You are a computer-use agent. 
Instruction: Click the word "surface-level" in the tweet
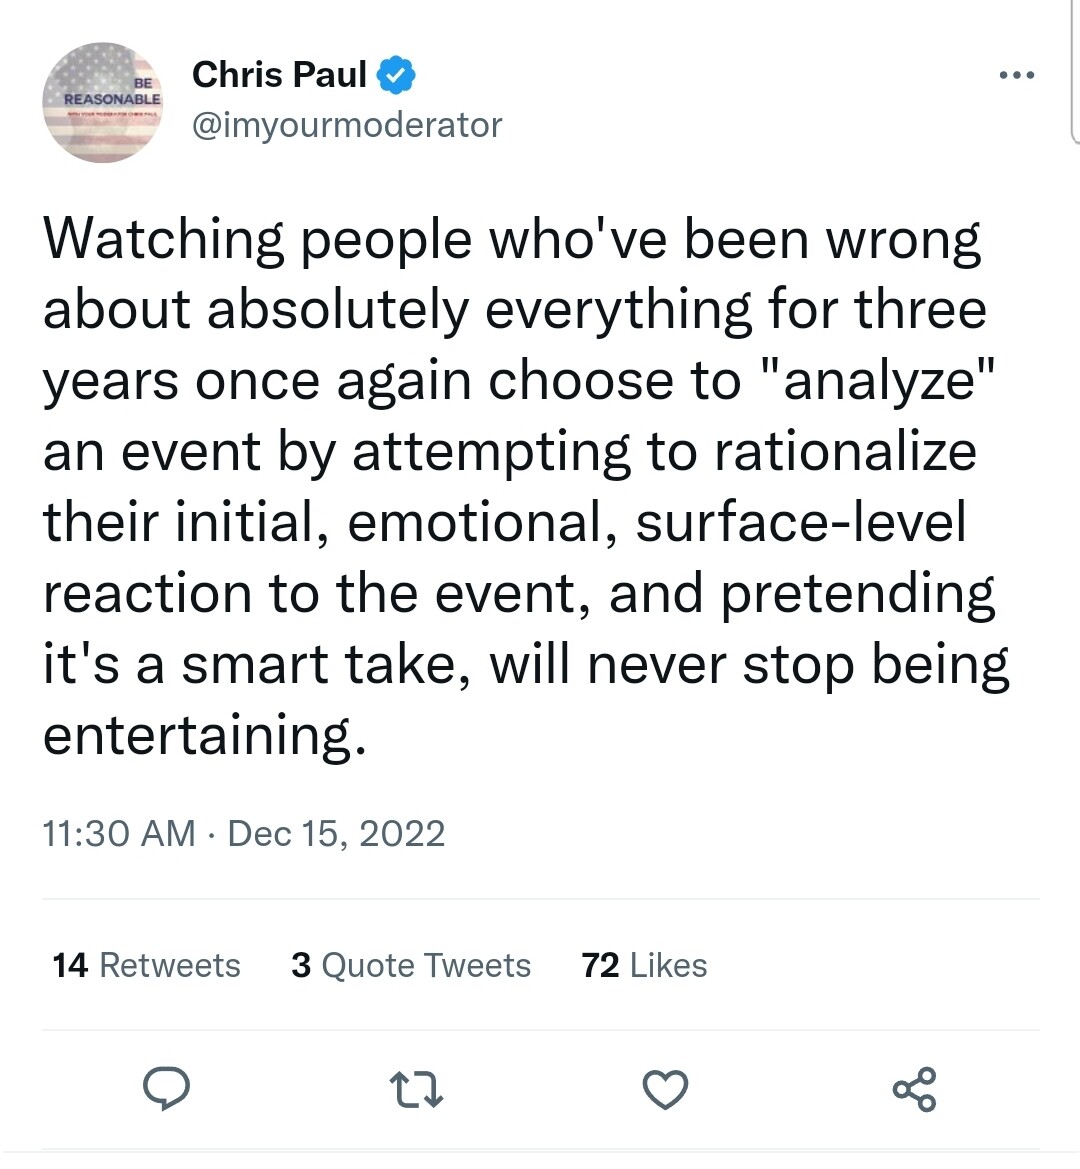pyautogui.click(x=801, y=523)
